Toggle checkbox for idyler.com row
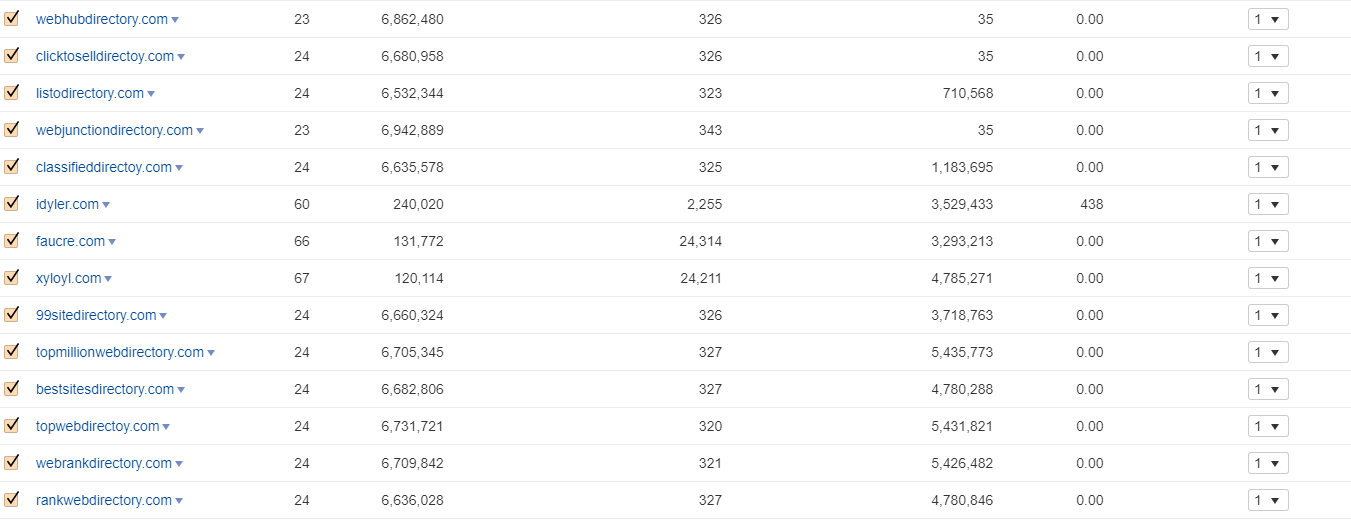This screenshot has height=525, width=1351. pyautogui.click(x=12, y=203)
